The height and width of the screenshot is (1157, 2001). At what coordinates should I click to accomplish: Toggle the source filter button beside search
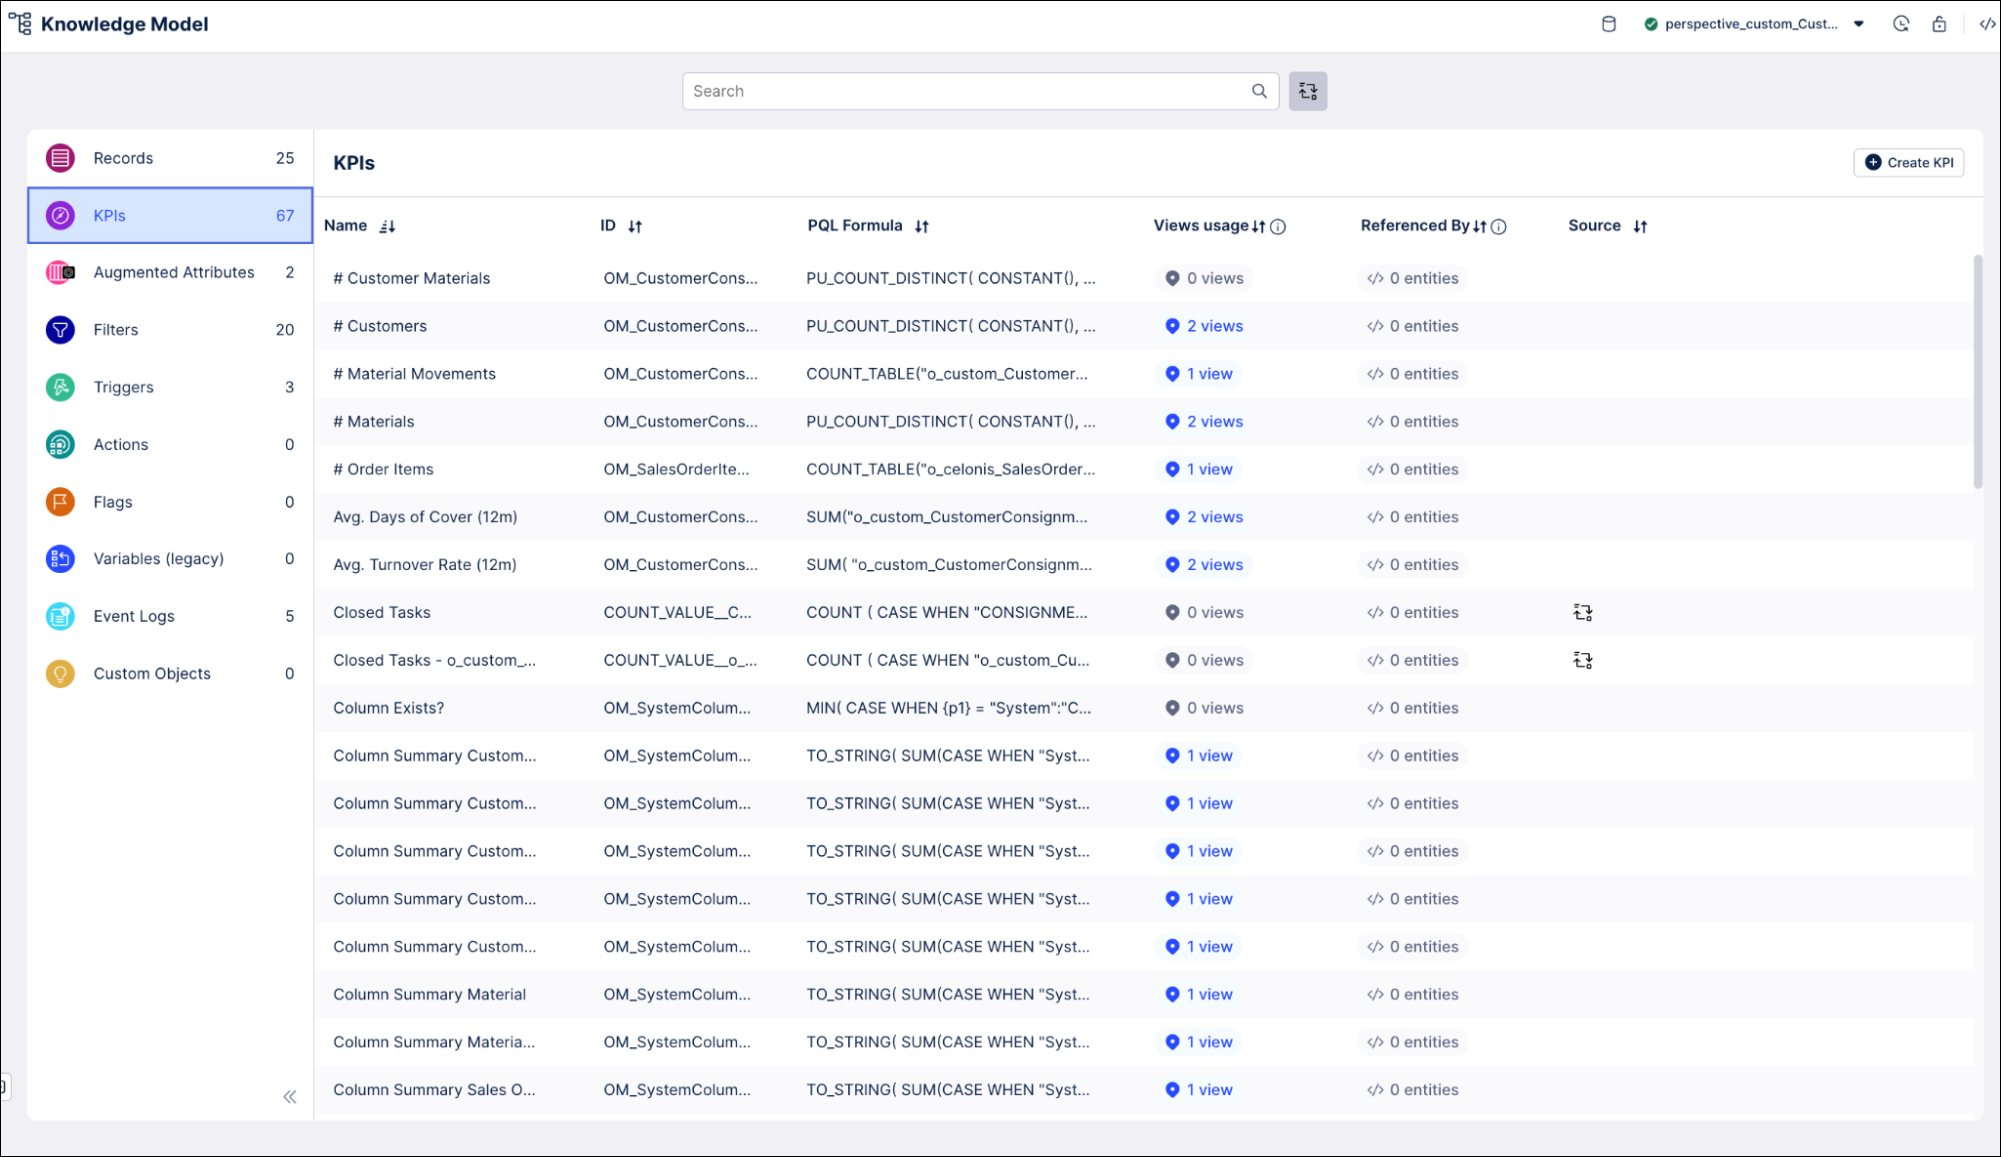click(x=1307, y=91)
